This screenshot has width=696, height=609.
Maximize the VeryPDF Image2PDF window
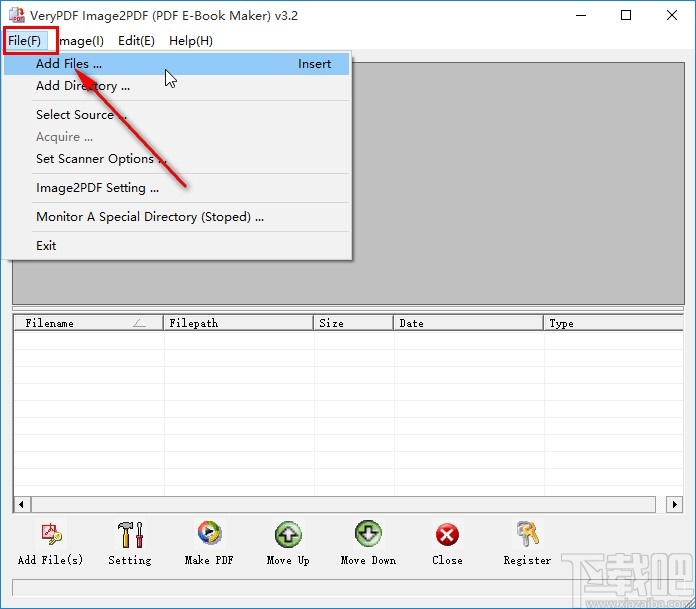pos(626,15)
